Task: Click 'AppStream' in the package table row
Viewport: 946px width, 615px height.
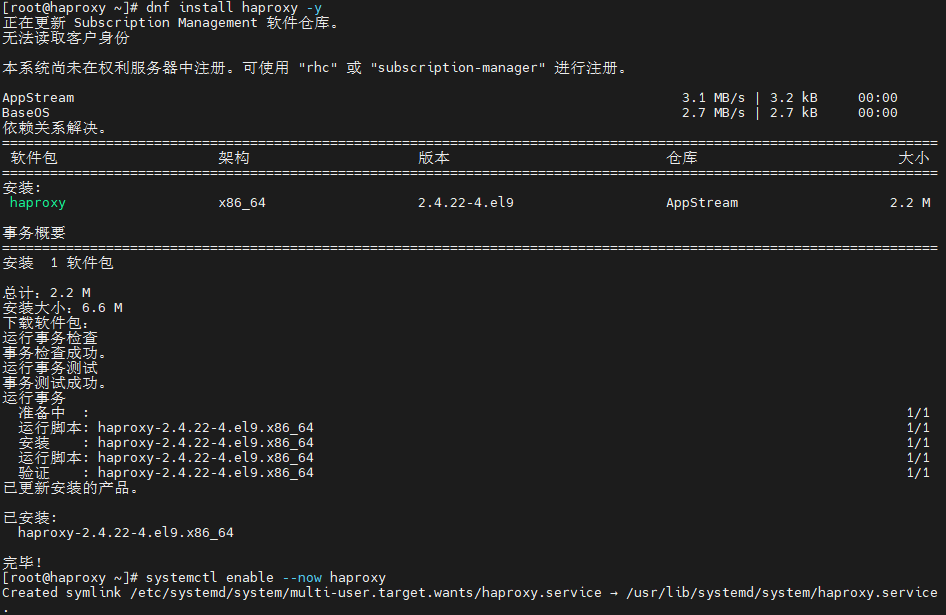Action: point(702,203)
